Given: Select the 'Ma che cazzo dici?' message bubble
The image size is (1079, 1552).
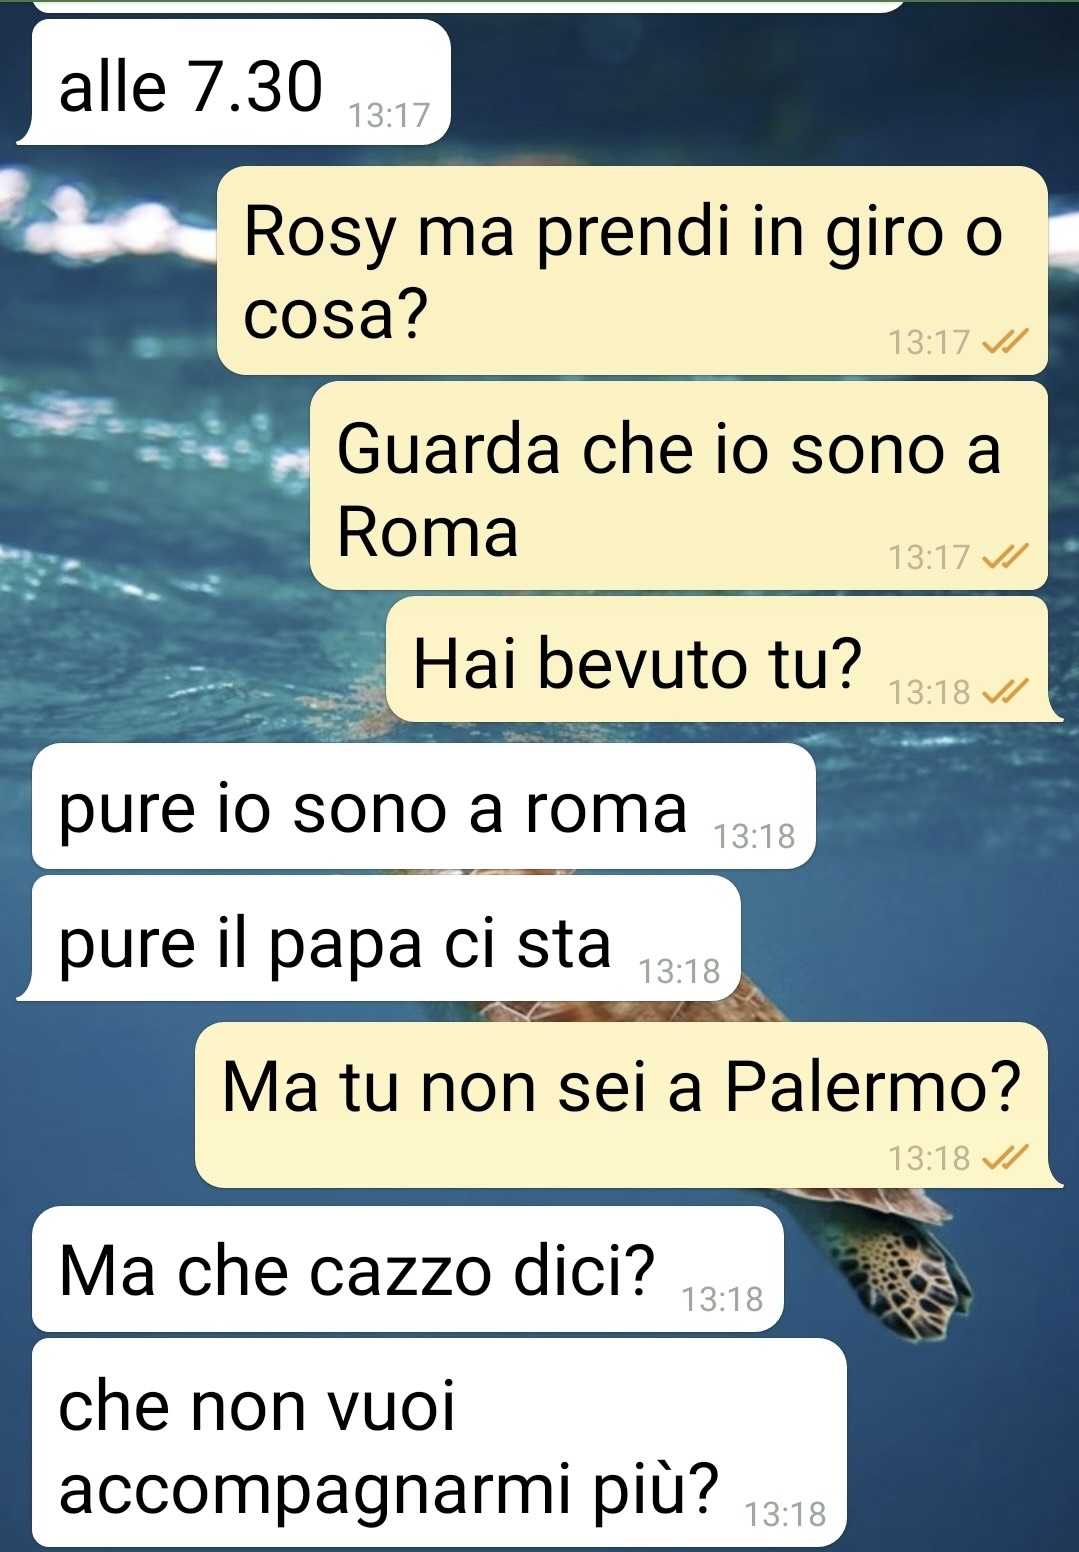Looking at the screenshot, I should (408, 1269).
